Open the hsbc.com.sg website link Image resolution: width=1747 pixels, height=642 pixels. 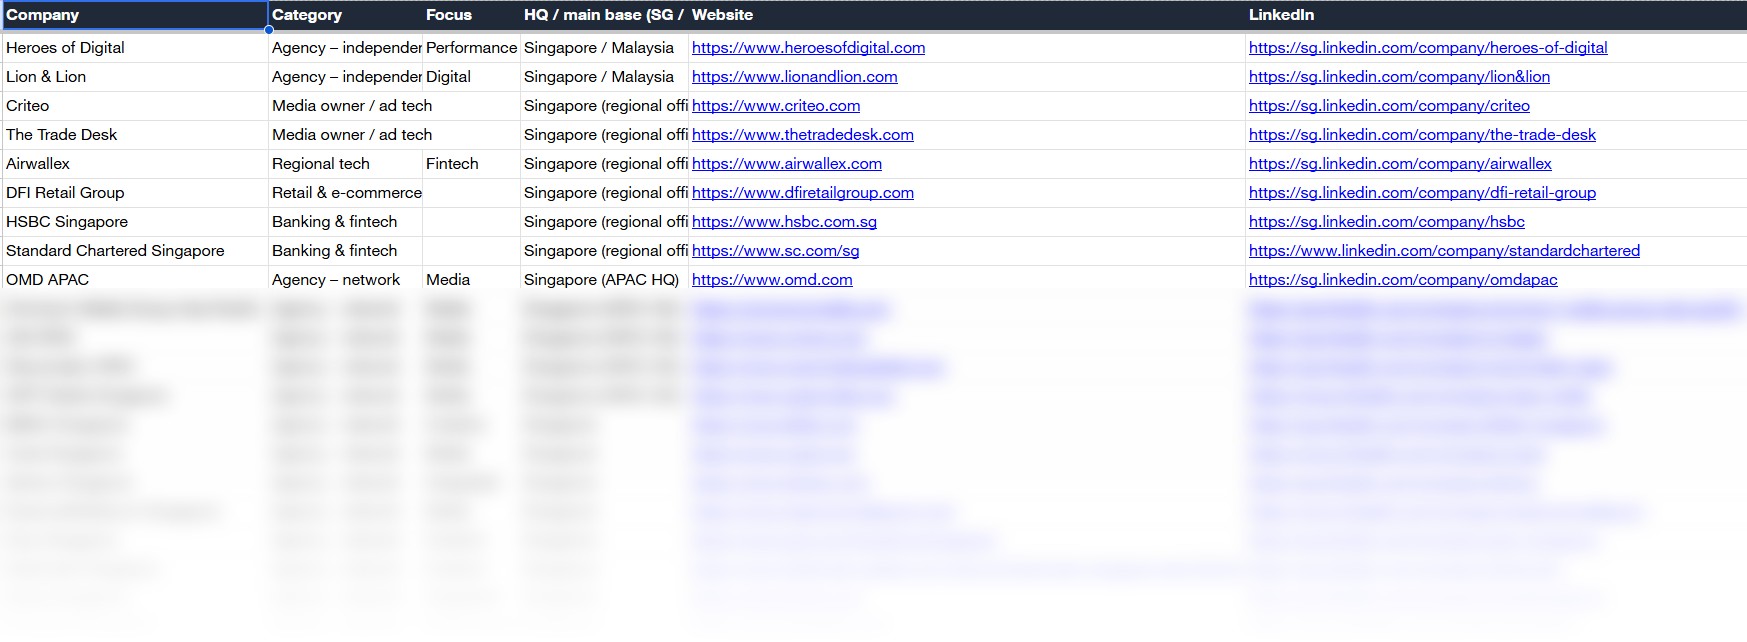pyautogui.click(x=784, y=222)
